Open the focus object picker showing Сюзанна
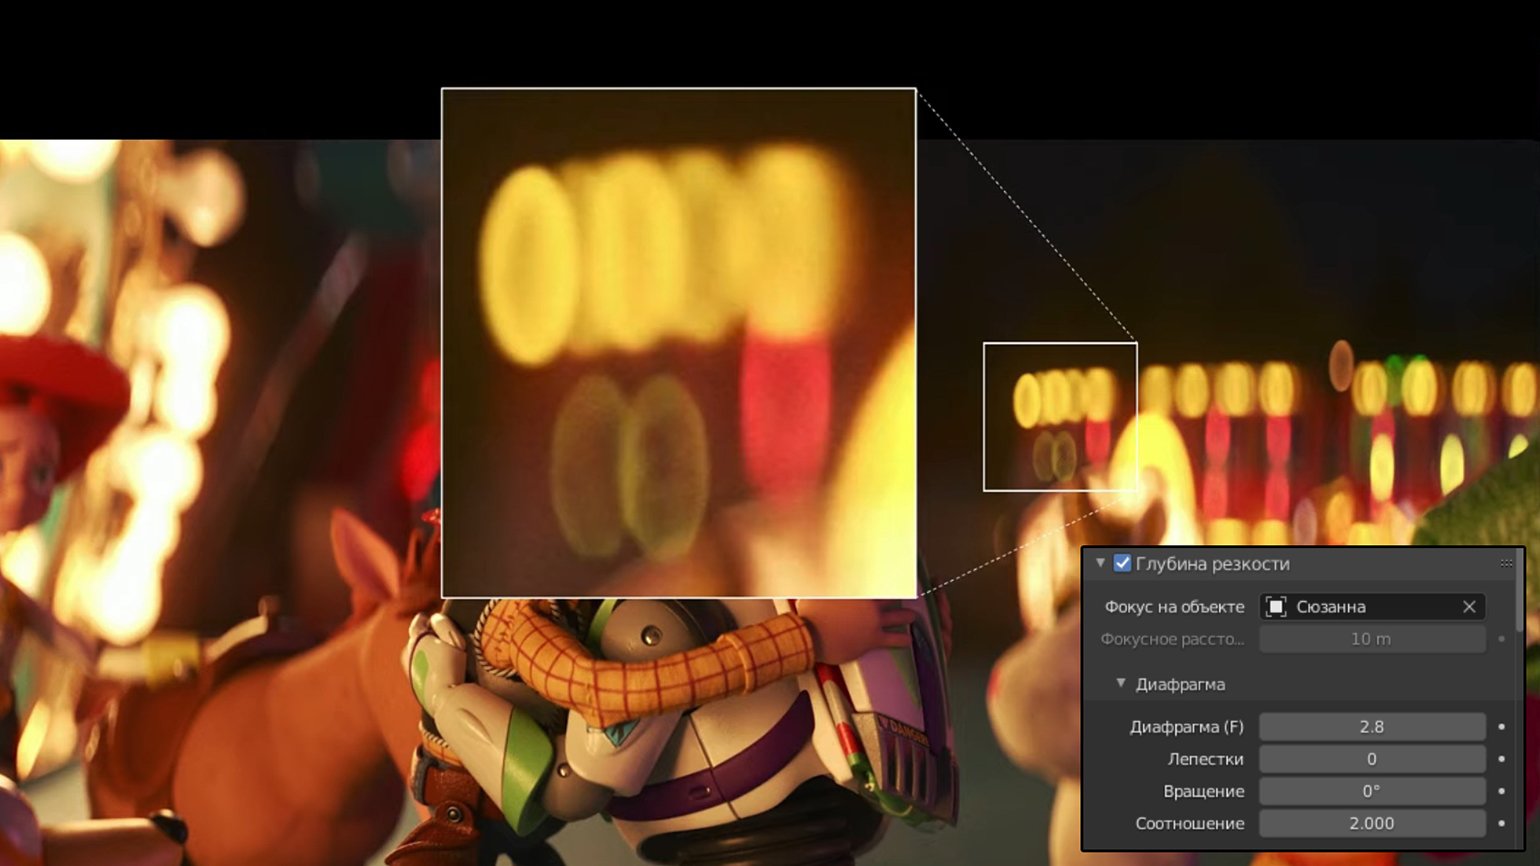The image size is (1540, 866). pos(1372,606)
